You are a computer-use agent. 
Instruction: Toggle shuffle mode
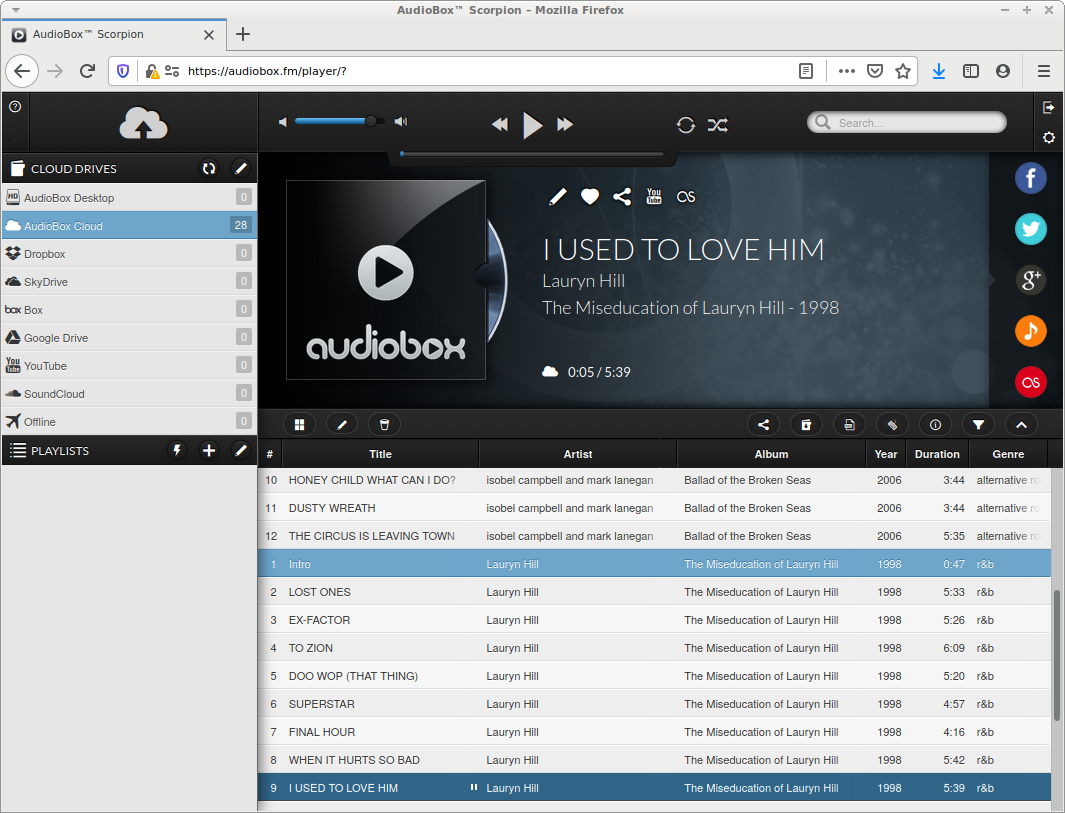click(718, 125)
